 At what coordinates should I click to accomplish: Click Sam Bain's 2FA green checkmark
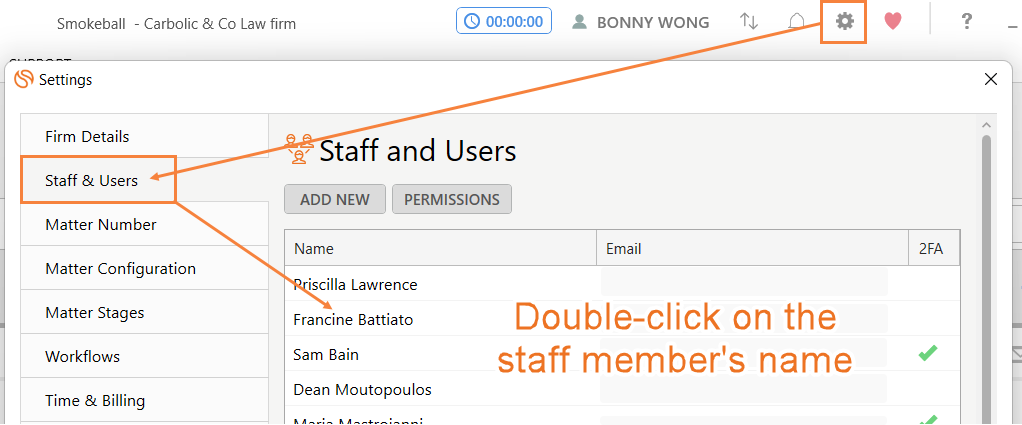[x=928, y=353]
